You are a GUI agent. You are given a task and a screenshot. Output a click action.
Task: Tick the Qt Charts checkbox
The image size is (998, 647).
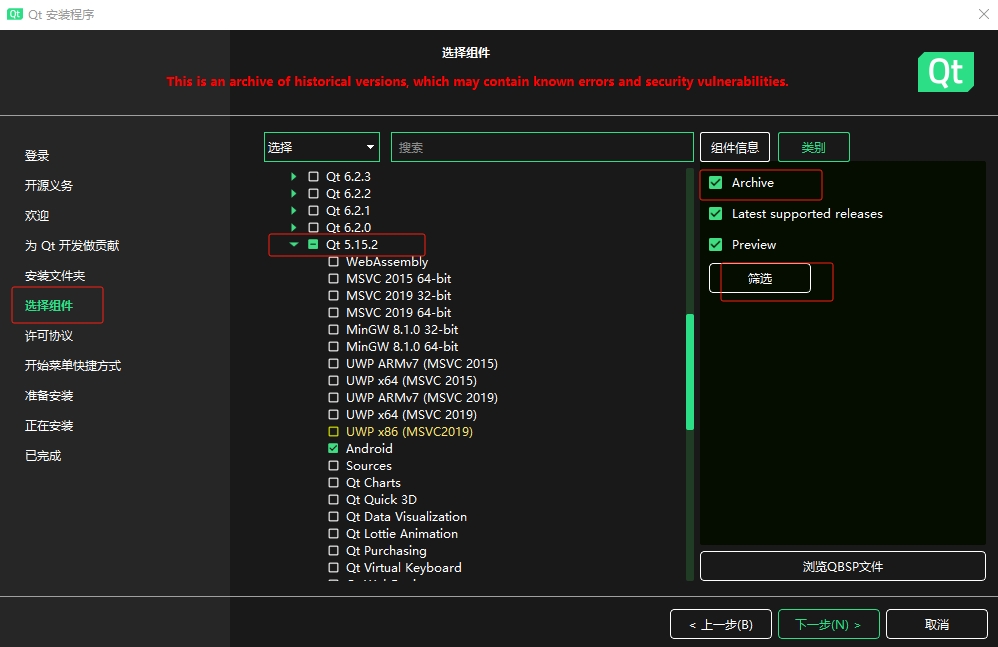click(333, 483)
